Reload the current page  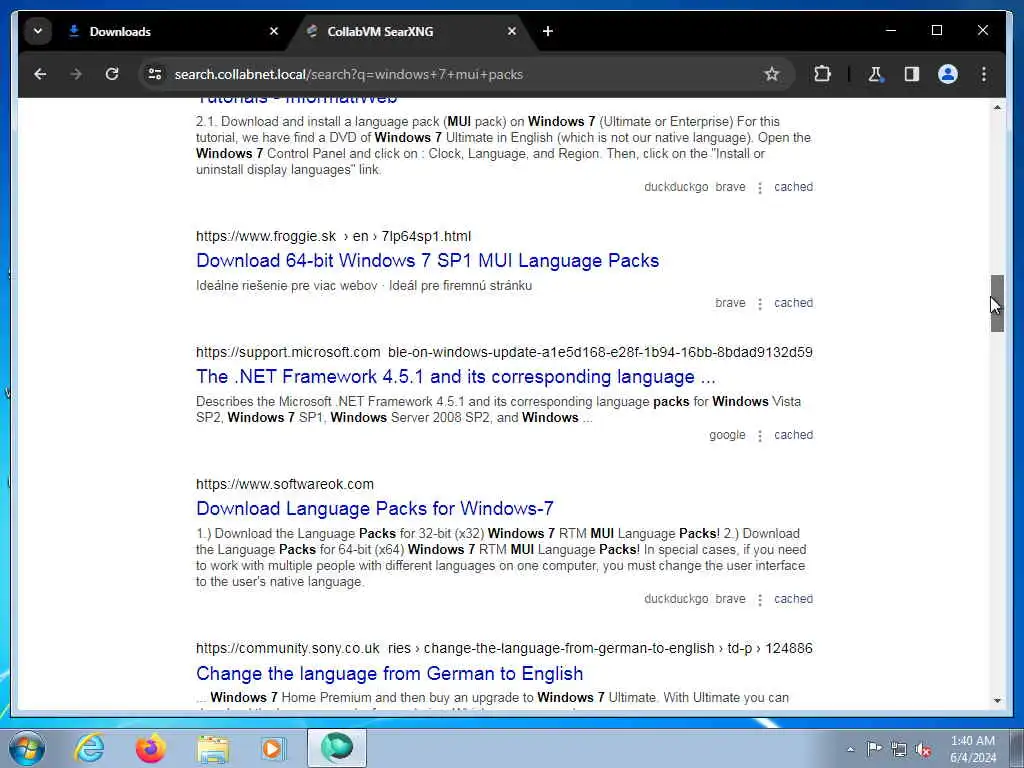(112, 74)
